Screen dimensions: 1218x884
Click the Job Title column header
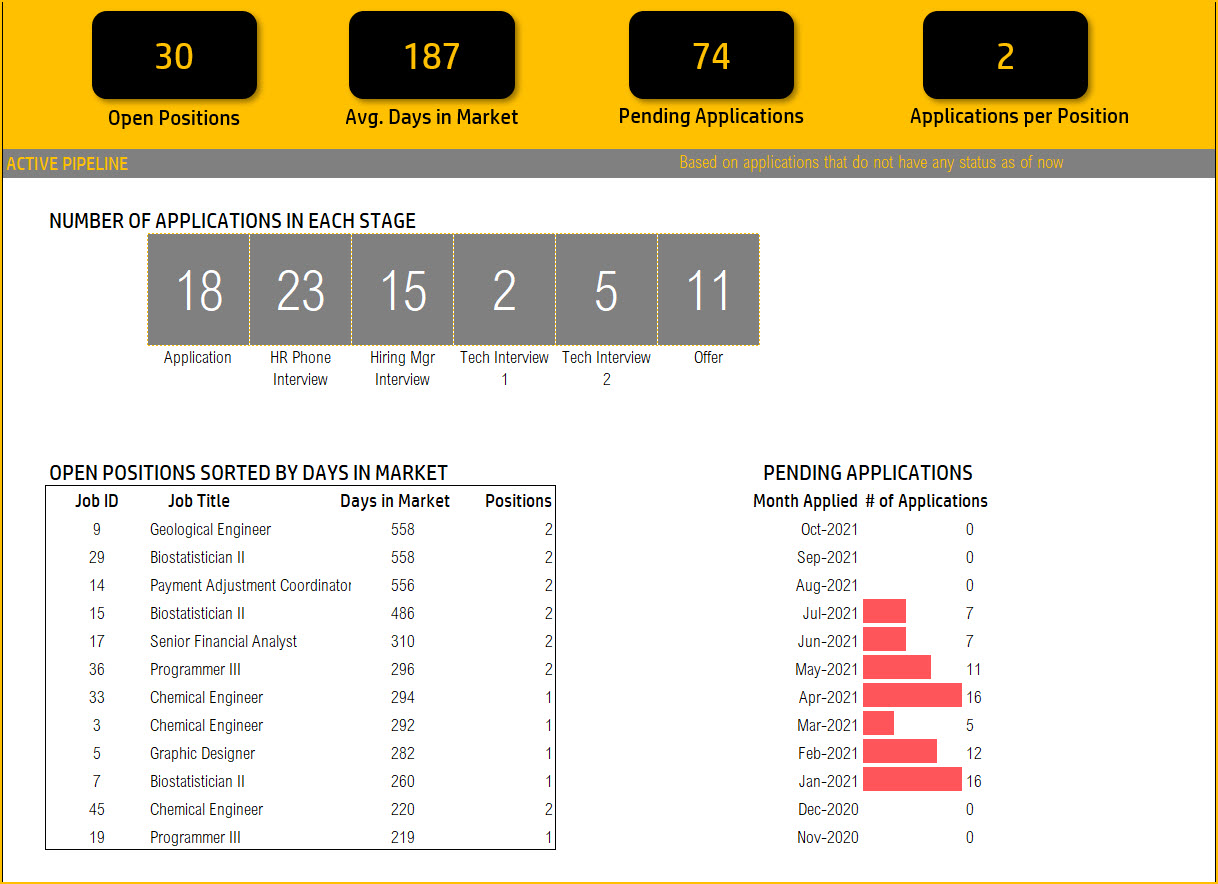[x=199, y=501]
